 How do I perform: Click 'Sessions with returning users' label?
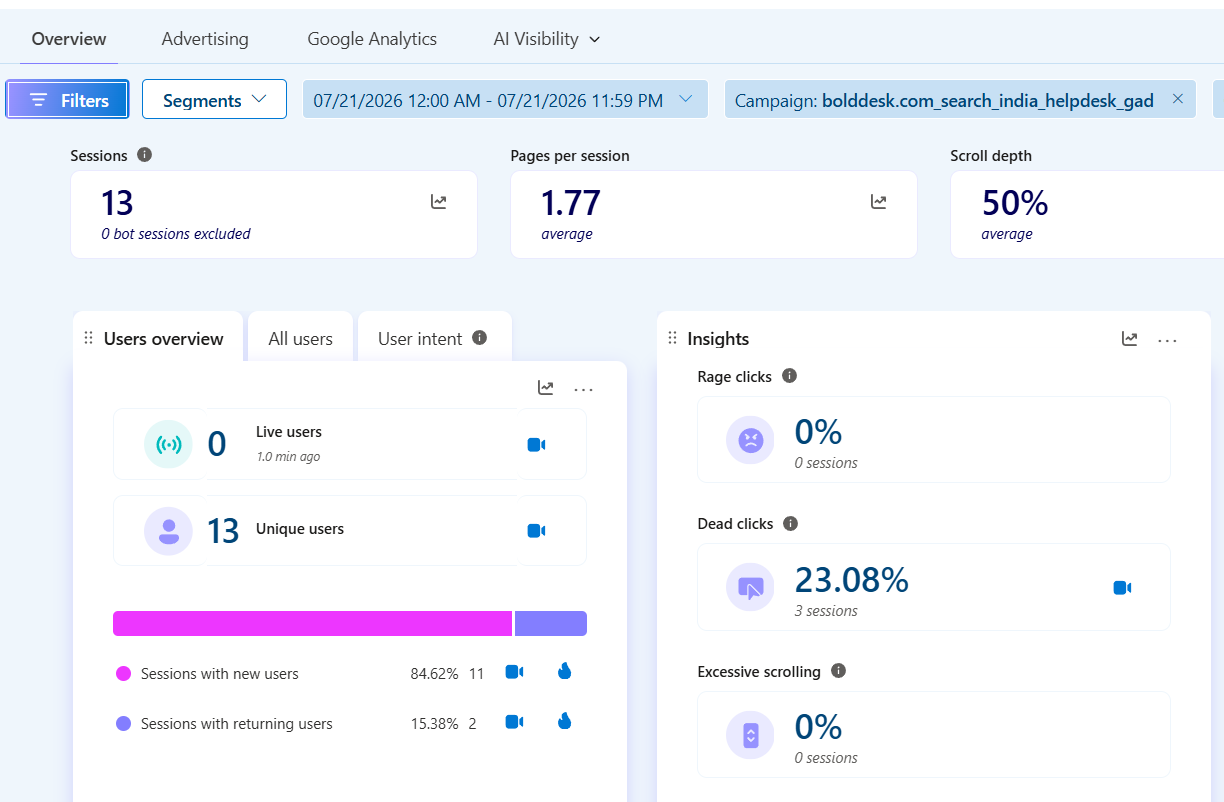(237, 724)
